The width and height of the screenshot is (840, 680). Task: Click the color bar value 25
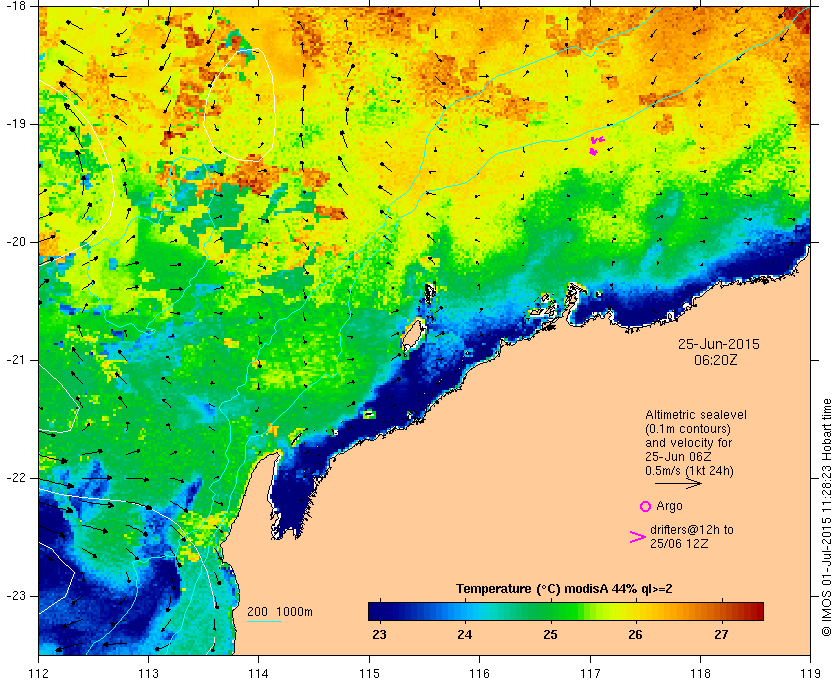click(550, 634)
